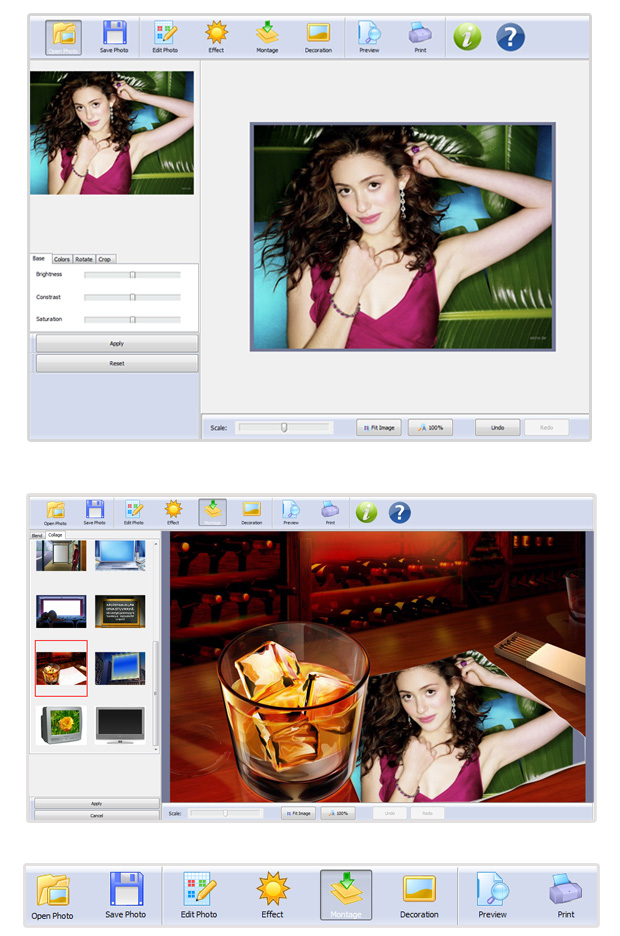Click the Brightness slider handle
This screenshot has width=620, height=936.
point(132,275)
